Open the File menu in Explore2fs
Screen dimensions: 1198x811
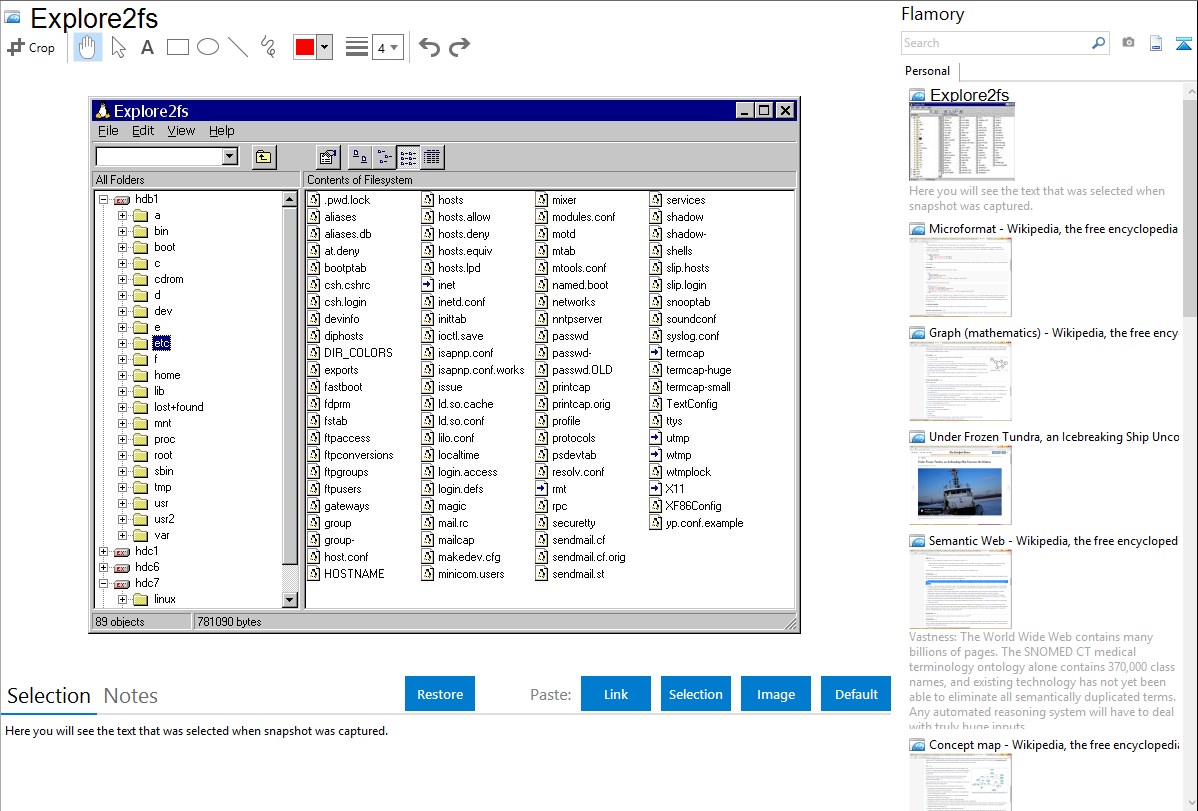click(x=108, y=131)
